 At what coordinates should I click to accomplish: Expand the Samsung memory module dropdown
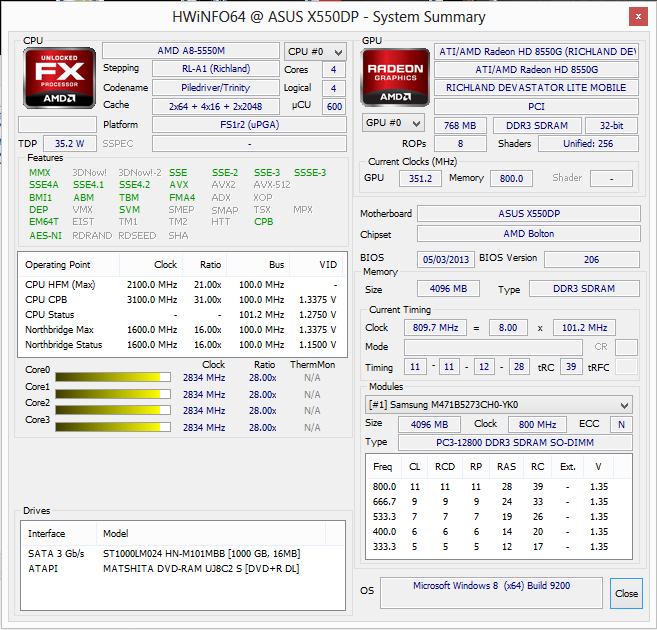(x=499, y=405)
